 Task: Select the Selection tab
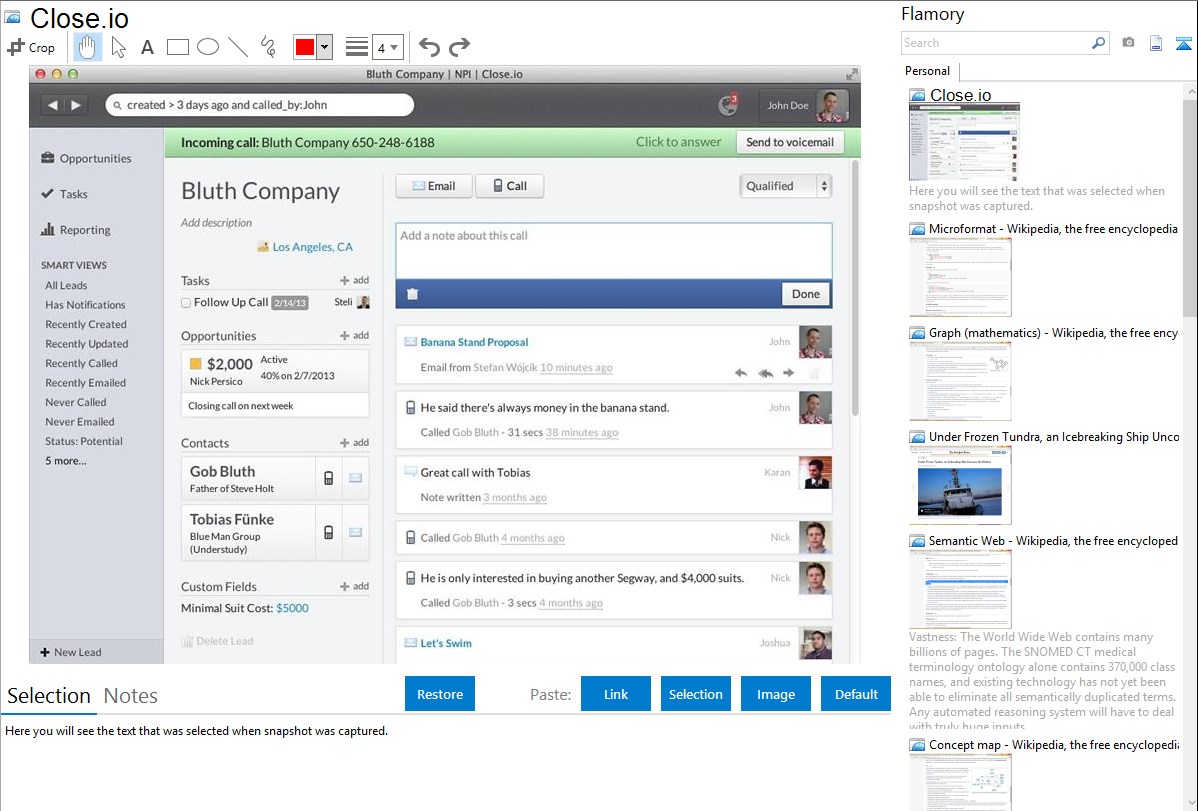pyautogui.click(x=49, y=696)
